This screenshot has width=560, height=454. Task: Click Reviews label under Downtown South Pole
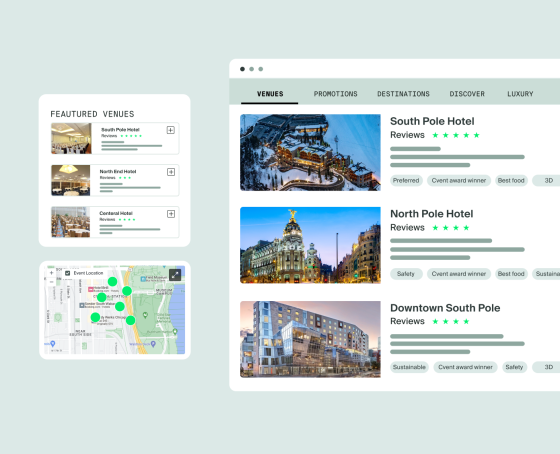click(407, 321)
